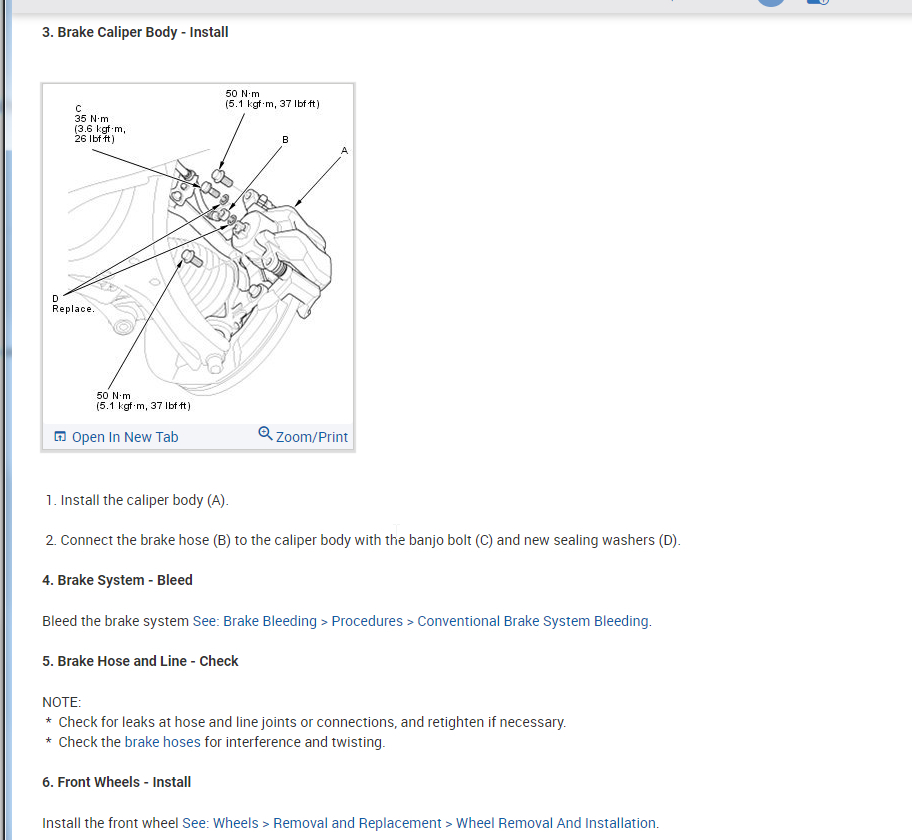
Task: Open the See: Wheels link
Action: 220,823
